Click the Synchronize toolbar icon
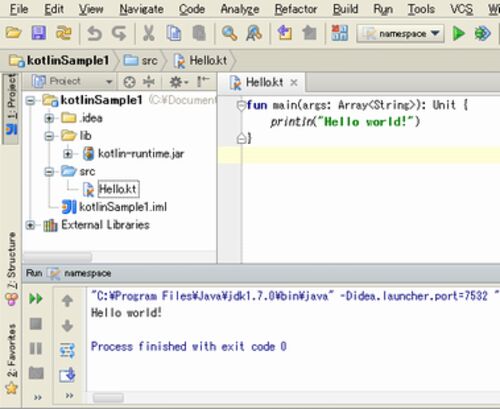Viewport: 500px width, 409px height. click(64, 33)
